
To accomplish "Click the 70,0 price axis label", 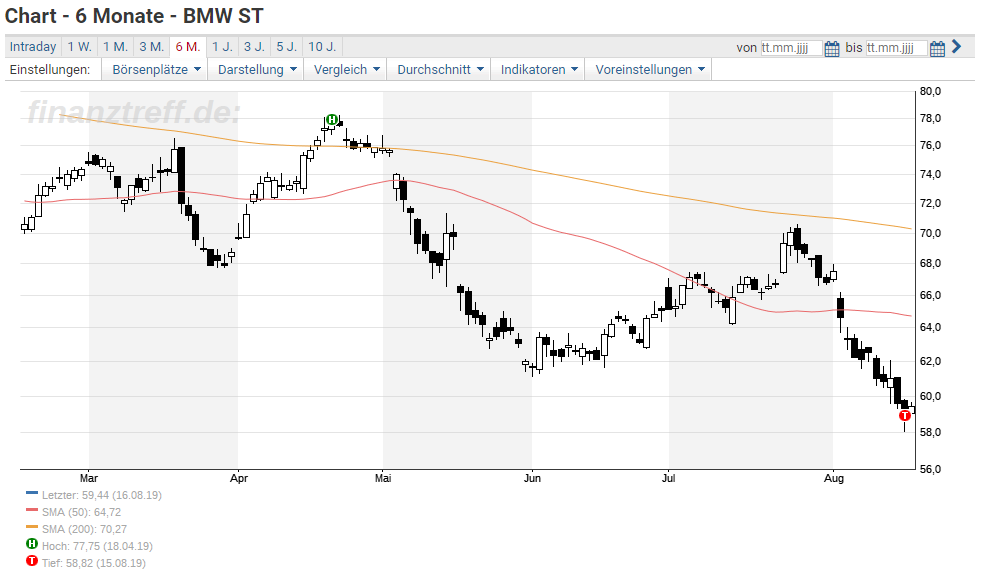I will point(930,233).
